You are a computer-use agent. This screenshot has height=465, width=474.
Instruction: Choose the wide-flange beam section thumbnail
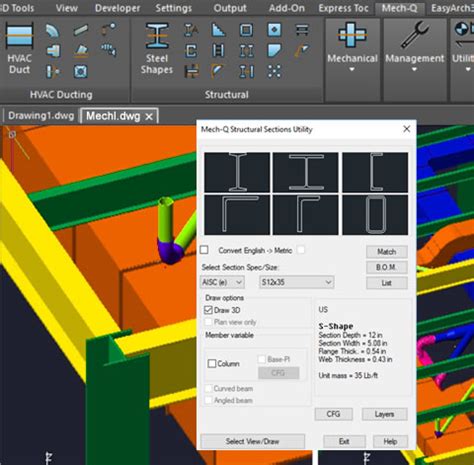(305, 172)
